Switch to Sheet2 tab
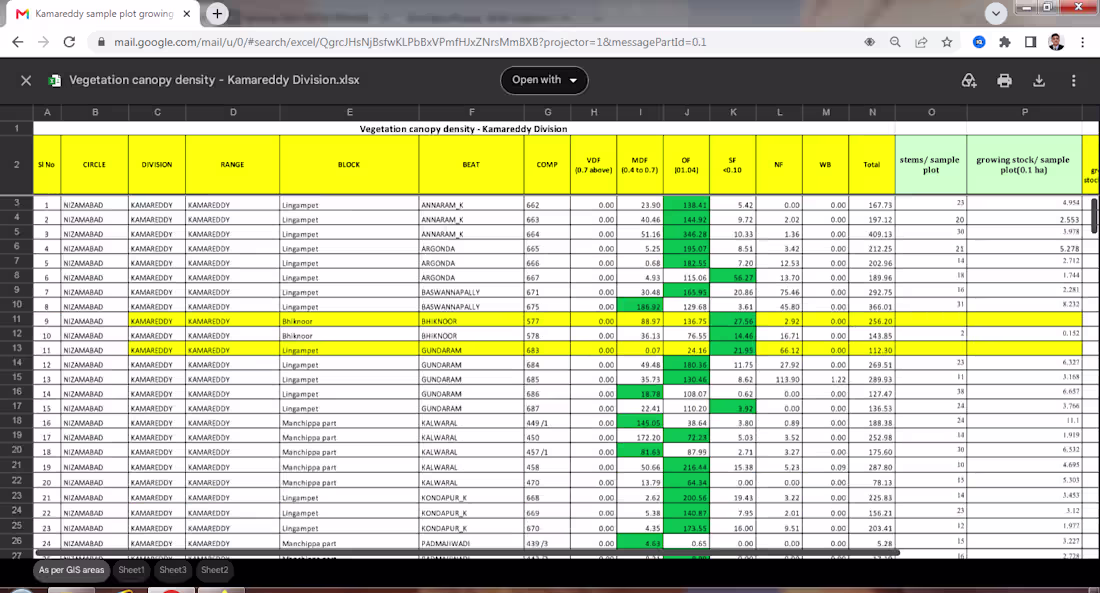Screen dimensions: 1100x593 215,570
